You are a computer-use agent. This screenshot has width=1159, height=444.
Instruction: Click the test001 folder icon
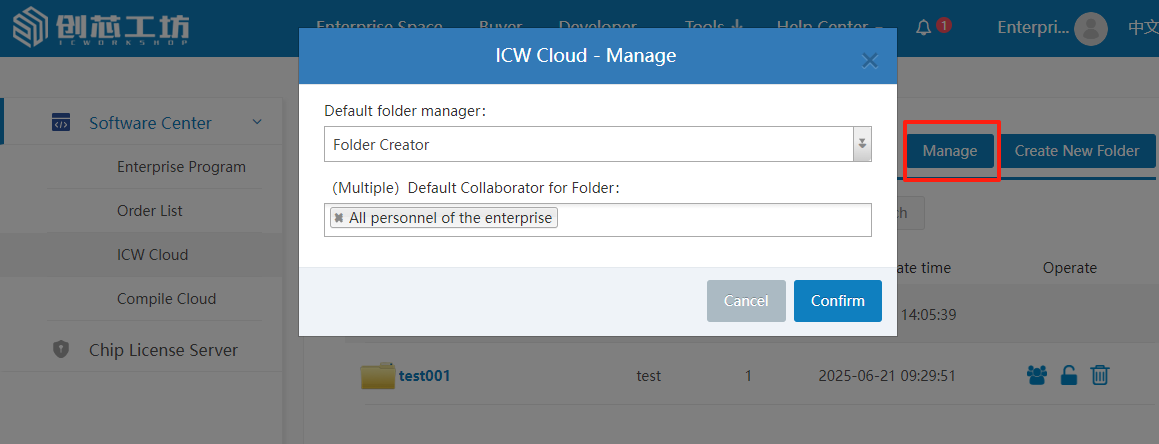click(x=378, y=376)
